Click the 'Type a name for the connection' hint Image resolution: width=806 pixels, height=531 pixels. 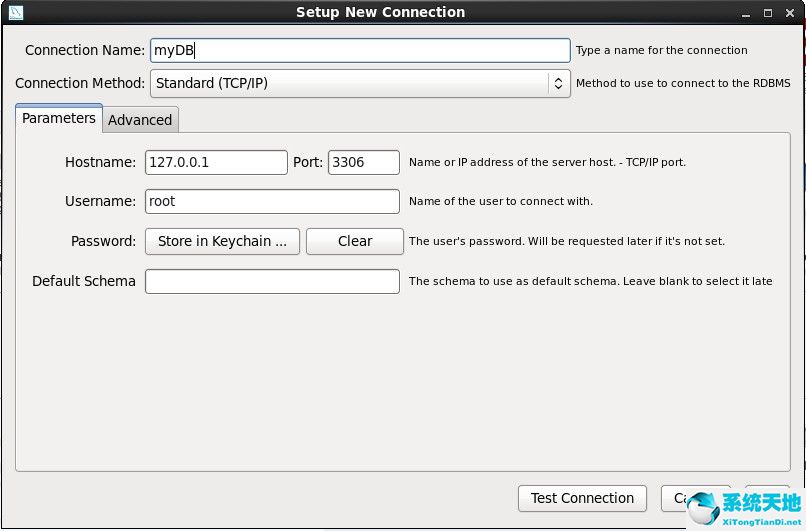pos(662,50)
